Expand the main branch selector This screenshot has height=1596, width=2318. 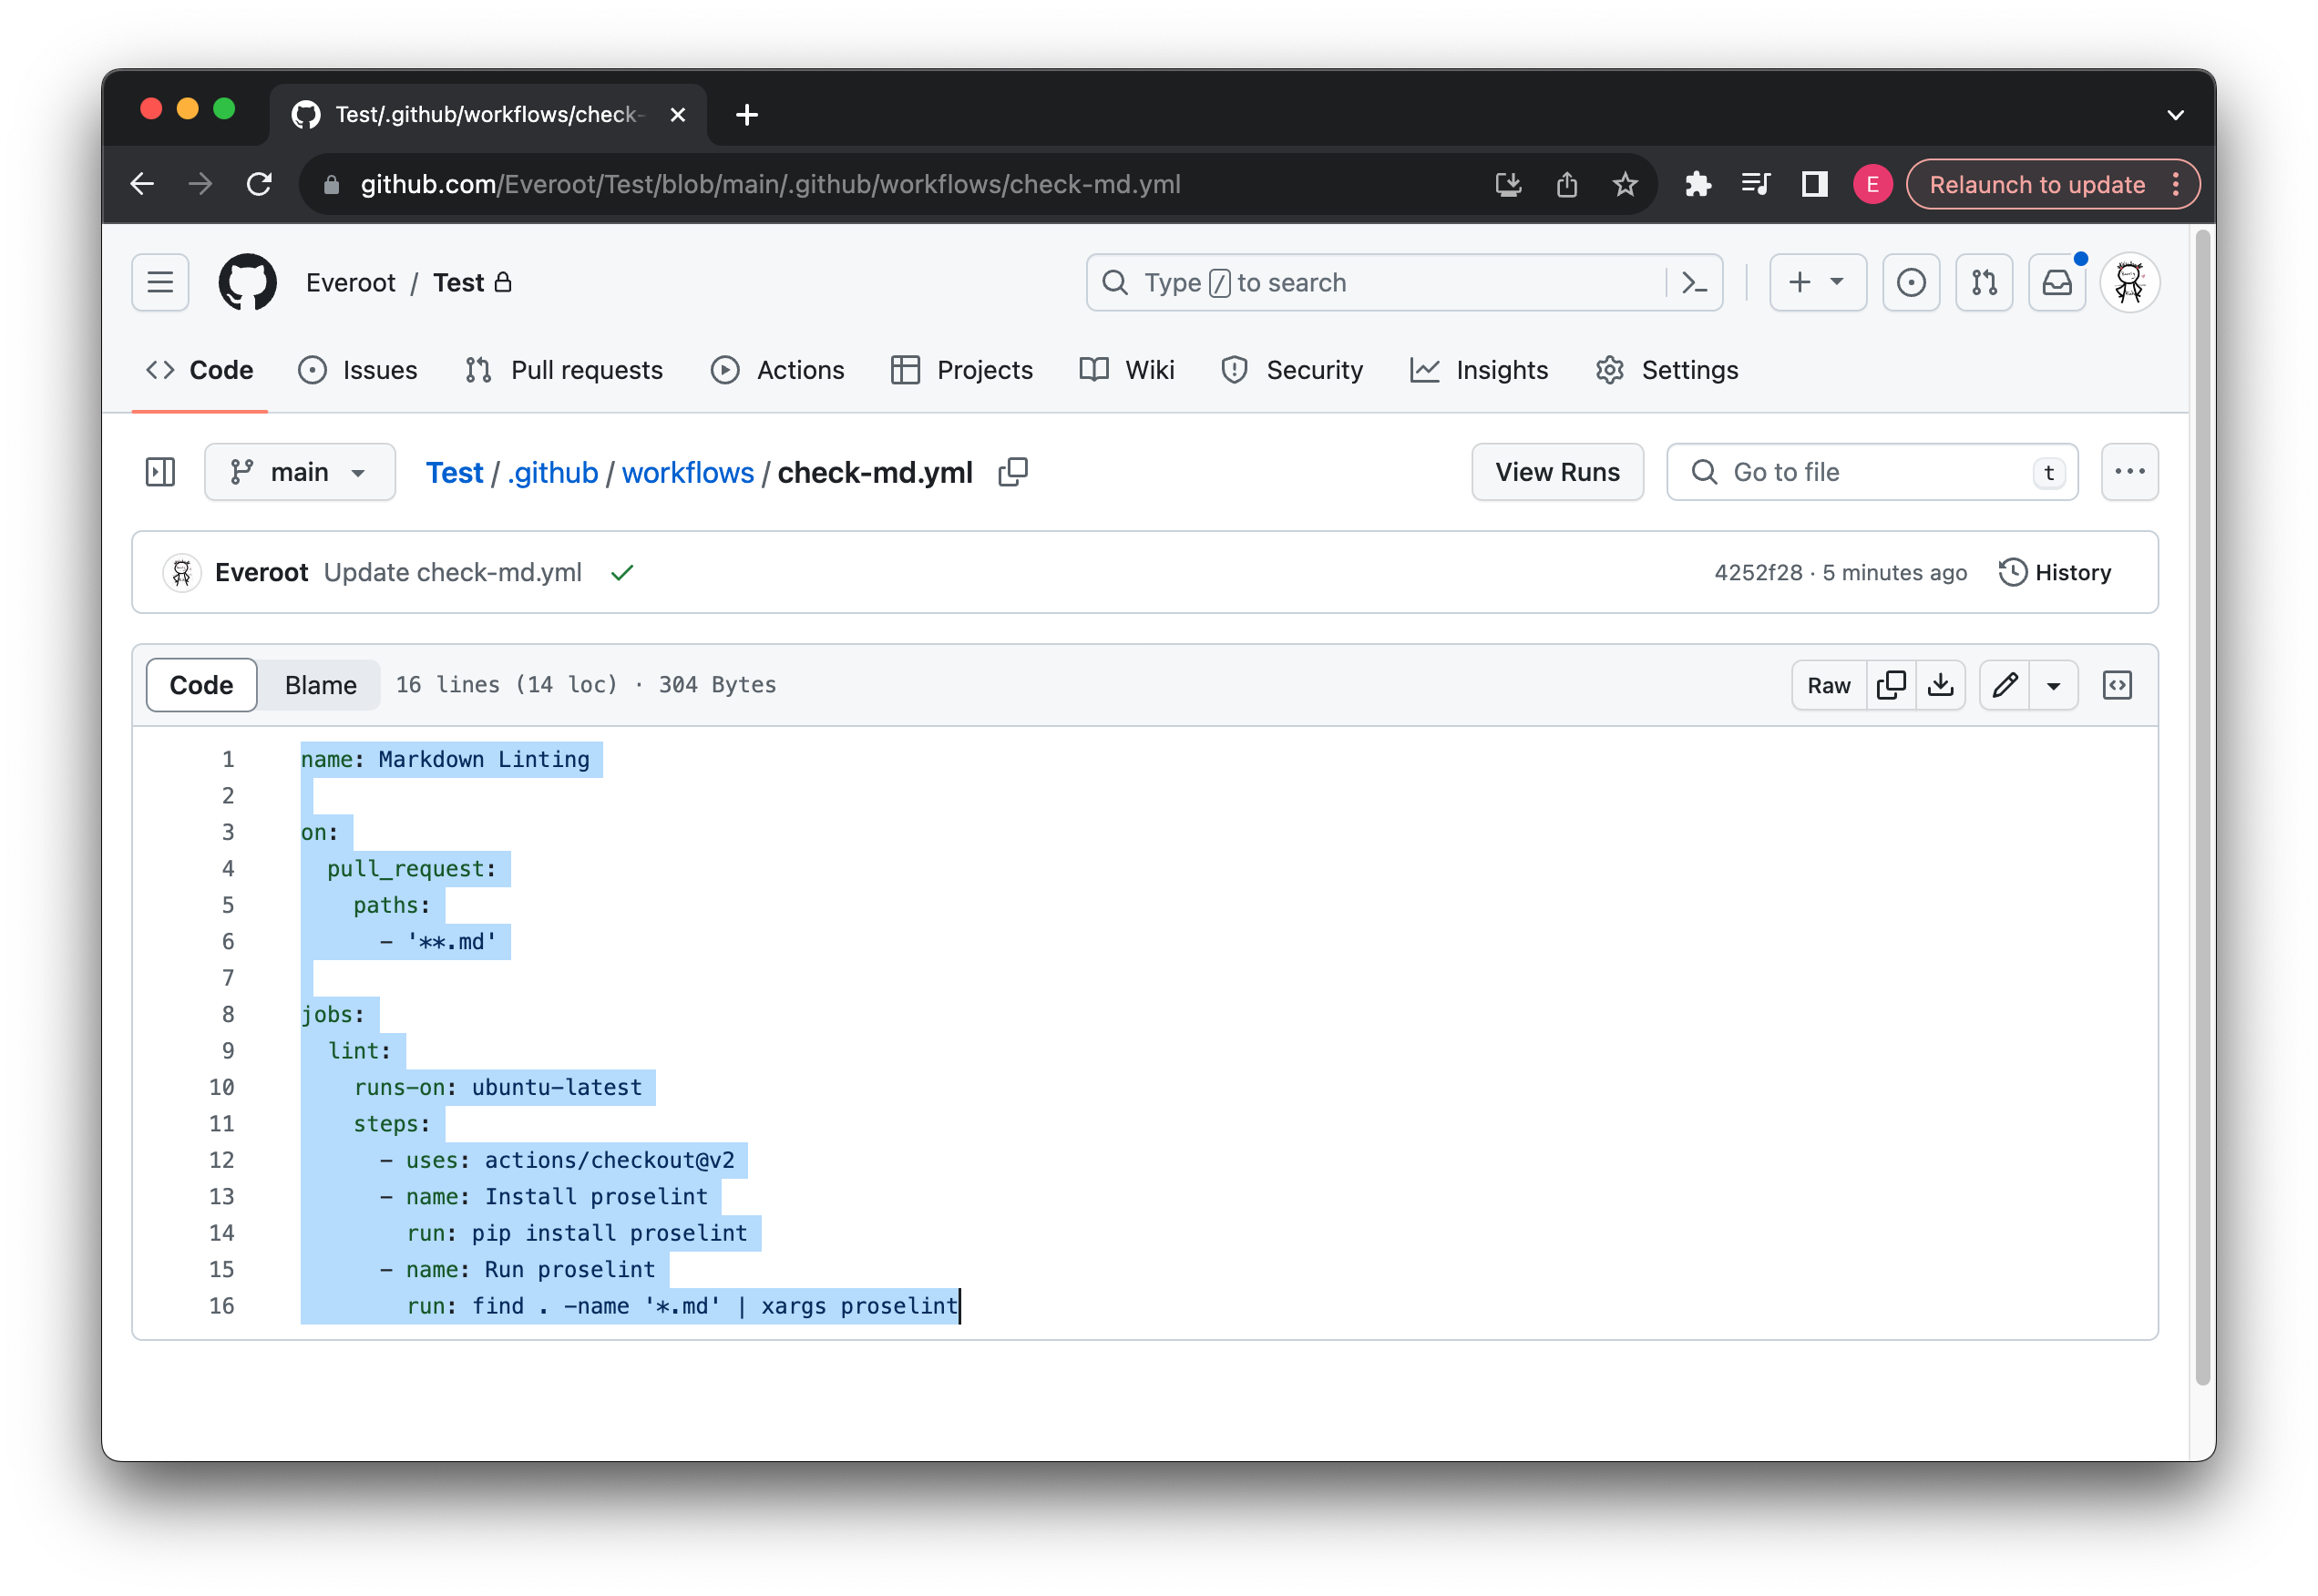click(299, 472)
